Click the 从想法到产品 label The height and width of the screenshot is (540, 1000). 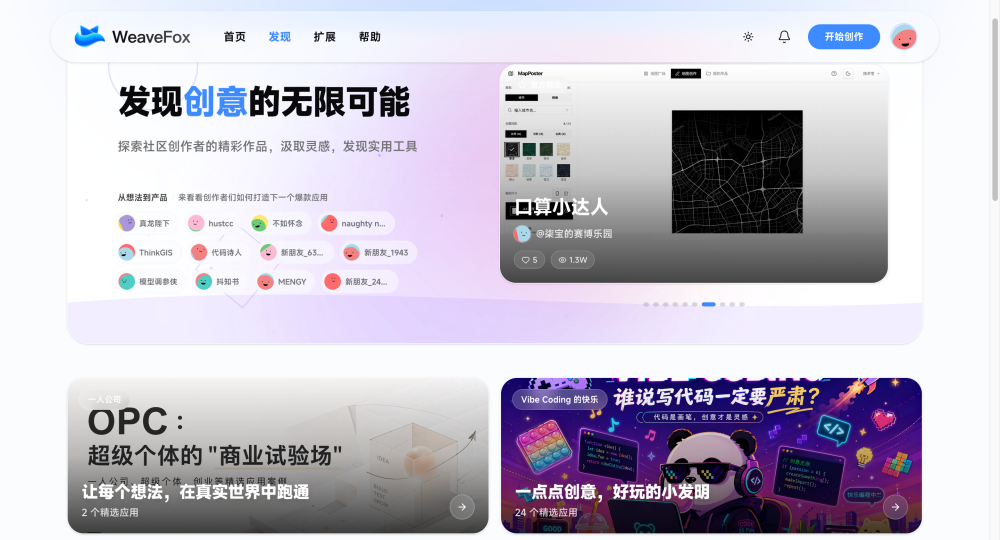[142, 198]
